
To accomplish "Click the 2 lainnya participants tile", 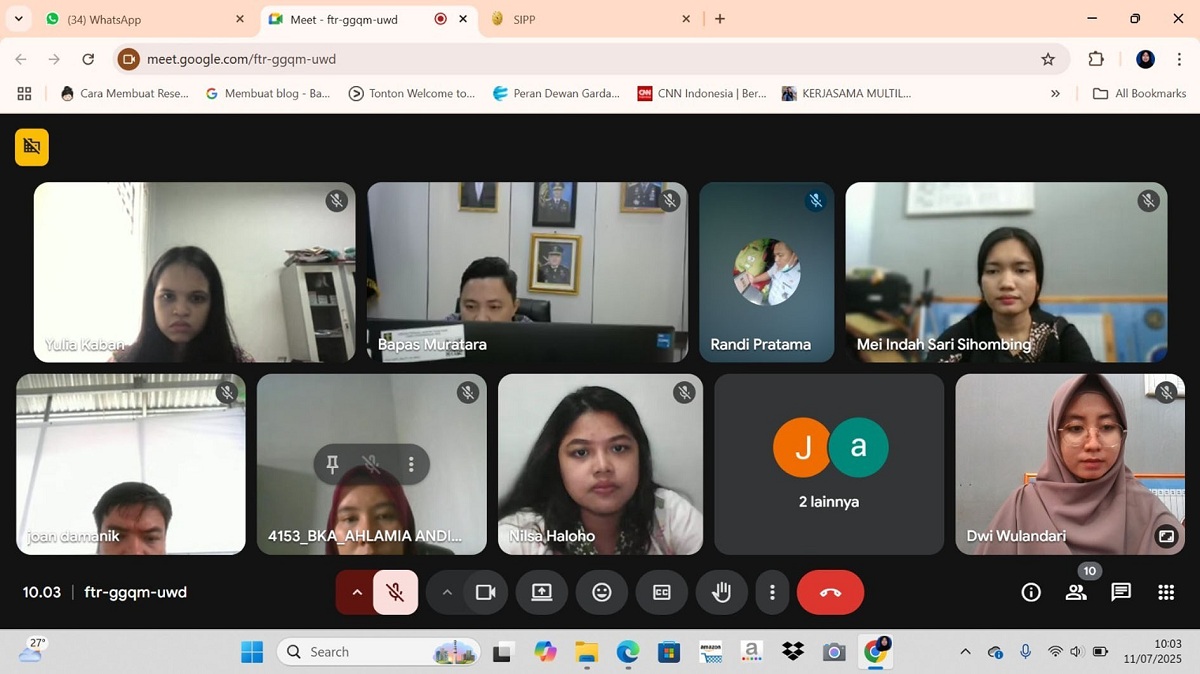I will pyautogui.click(x=829, y=464).
